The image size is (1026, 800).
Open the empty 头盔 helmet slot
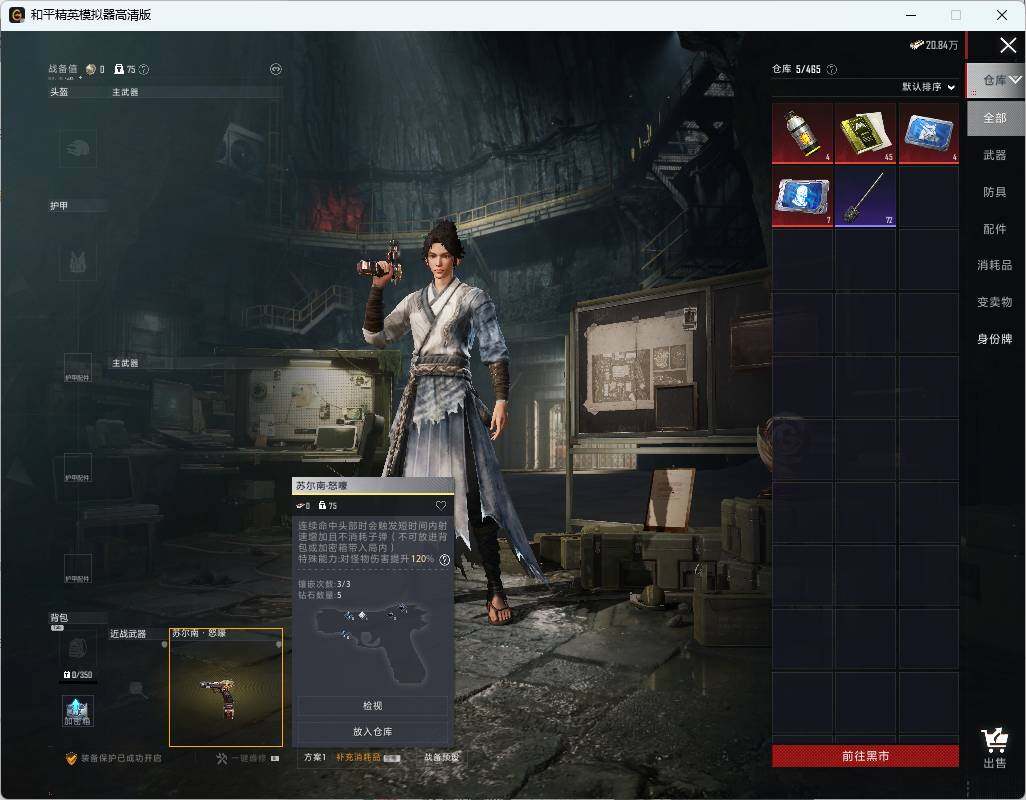78,148
